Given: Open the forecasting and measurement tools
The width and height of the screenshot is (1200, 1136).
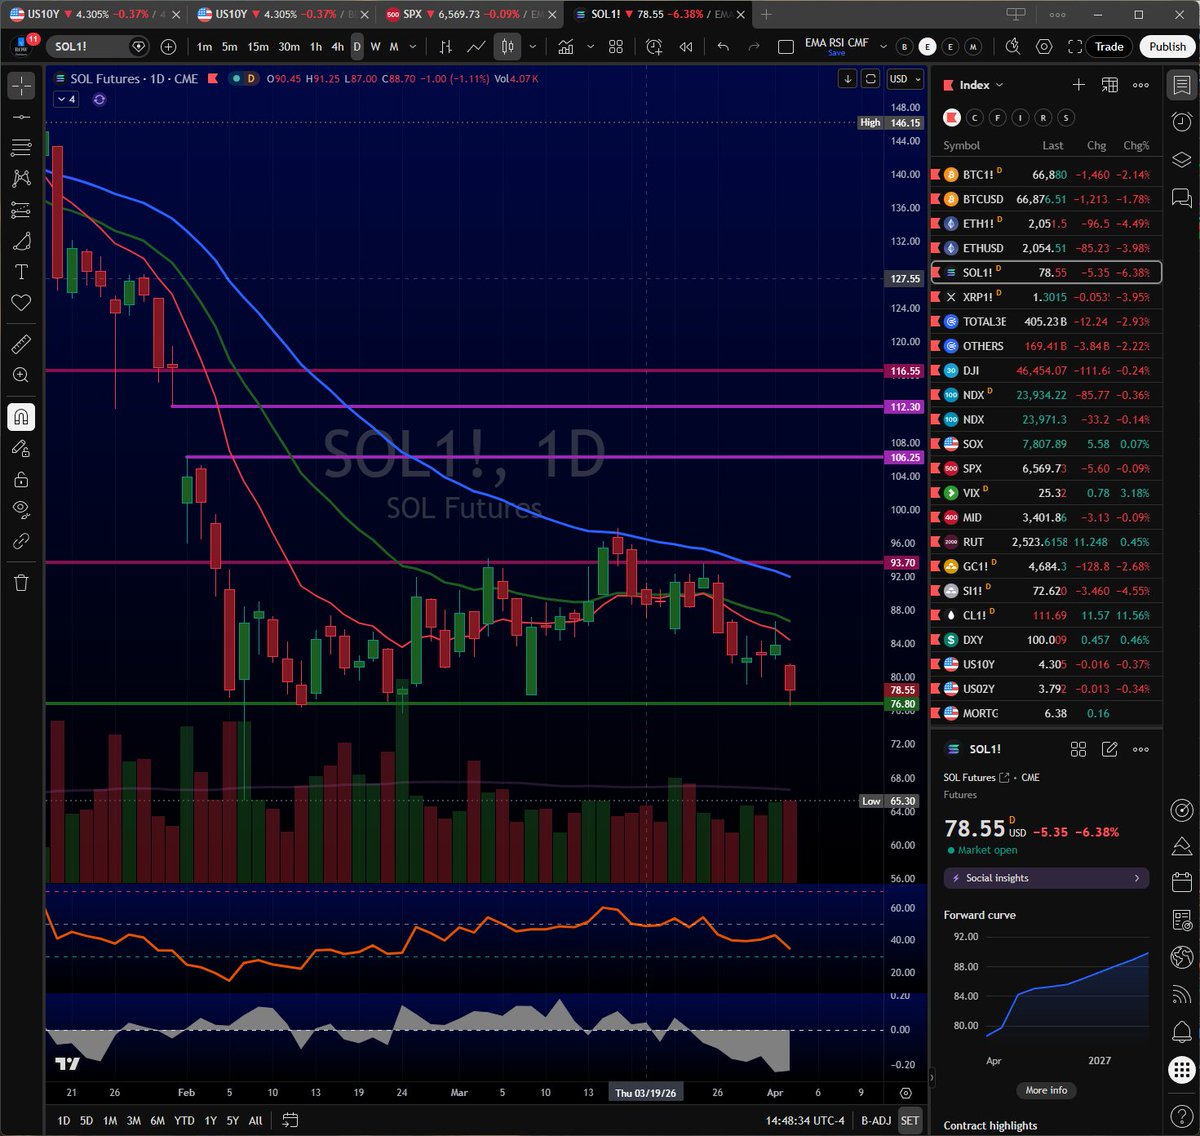Looking at the screenshot, I should (21, 210).
